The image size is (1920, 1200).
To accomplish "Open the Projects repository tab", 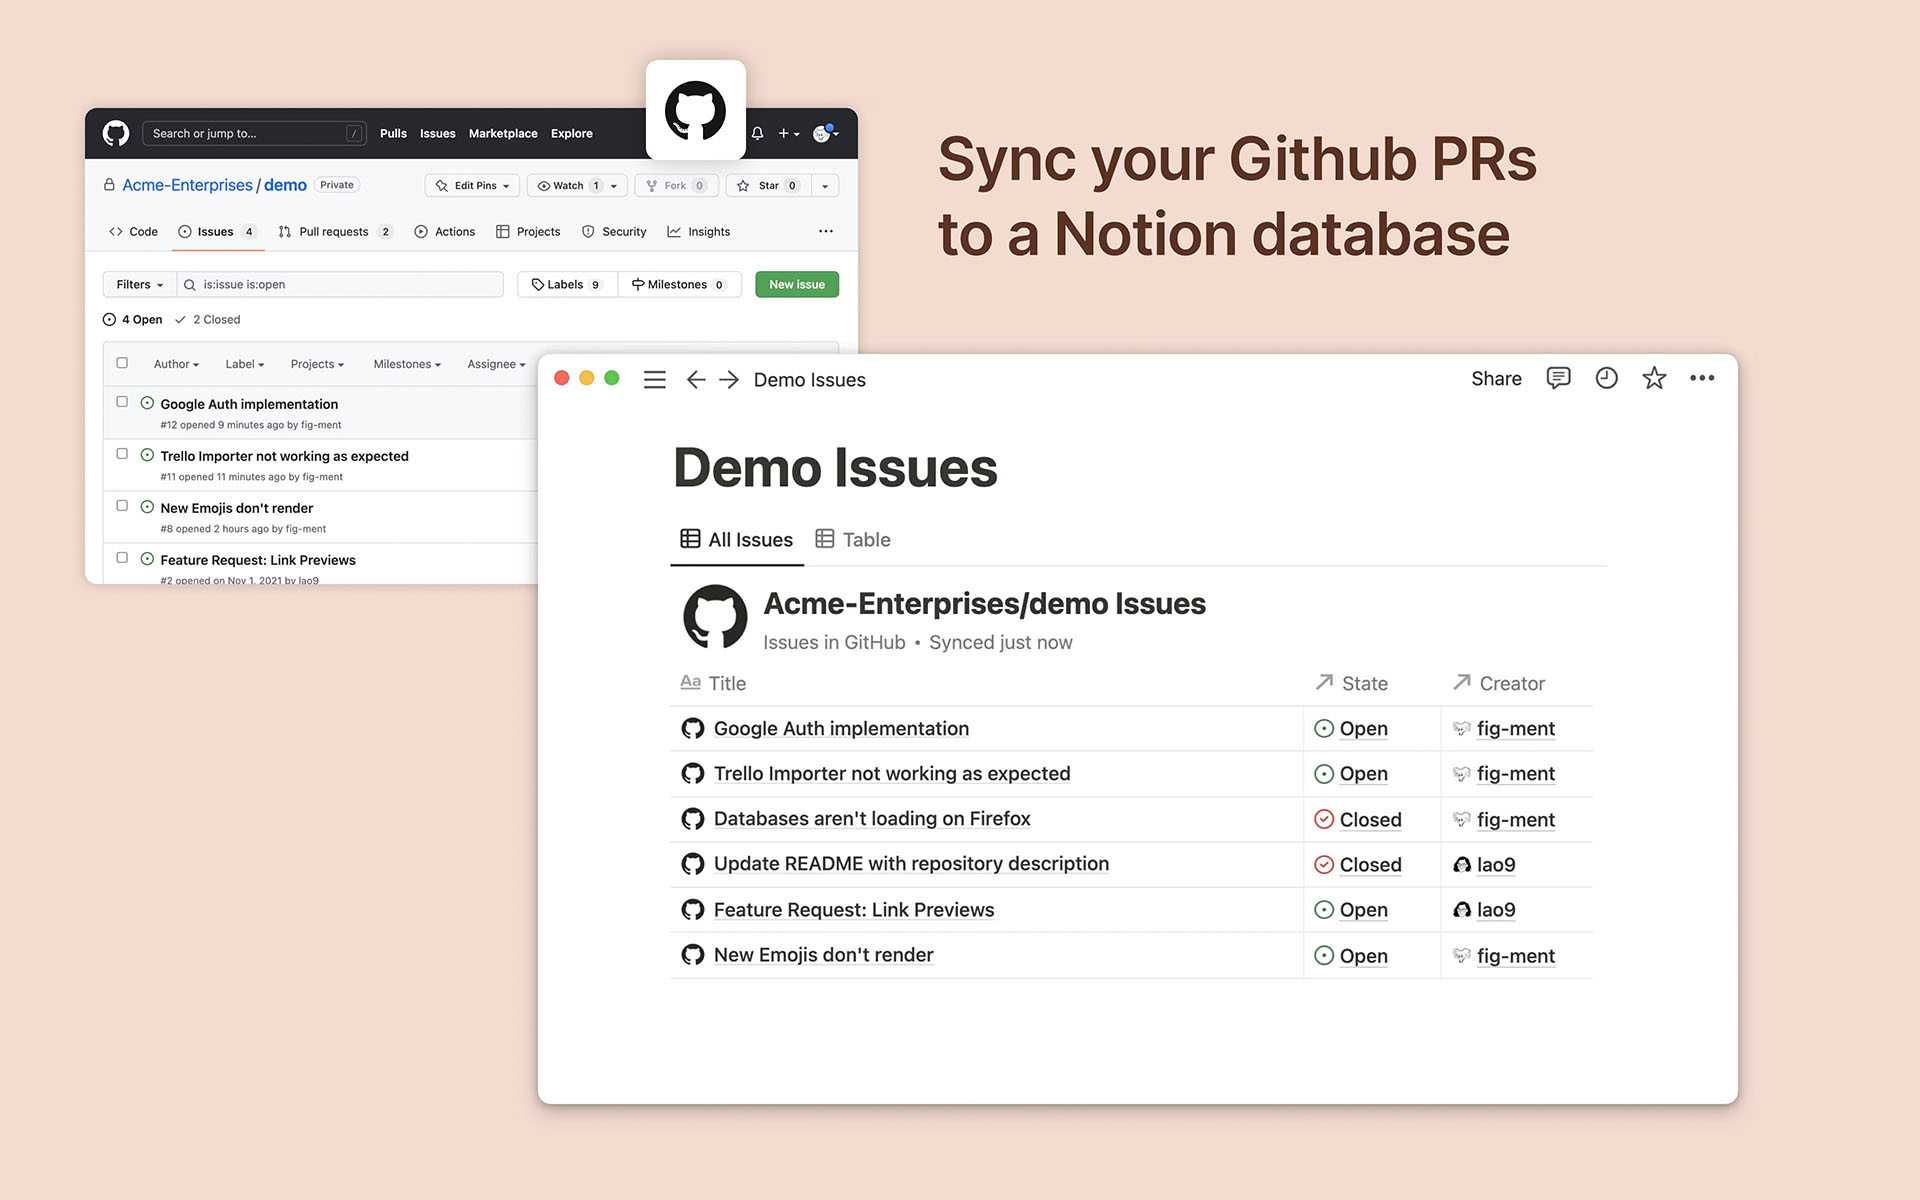I will click(x=528, y=231).
